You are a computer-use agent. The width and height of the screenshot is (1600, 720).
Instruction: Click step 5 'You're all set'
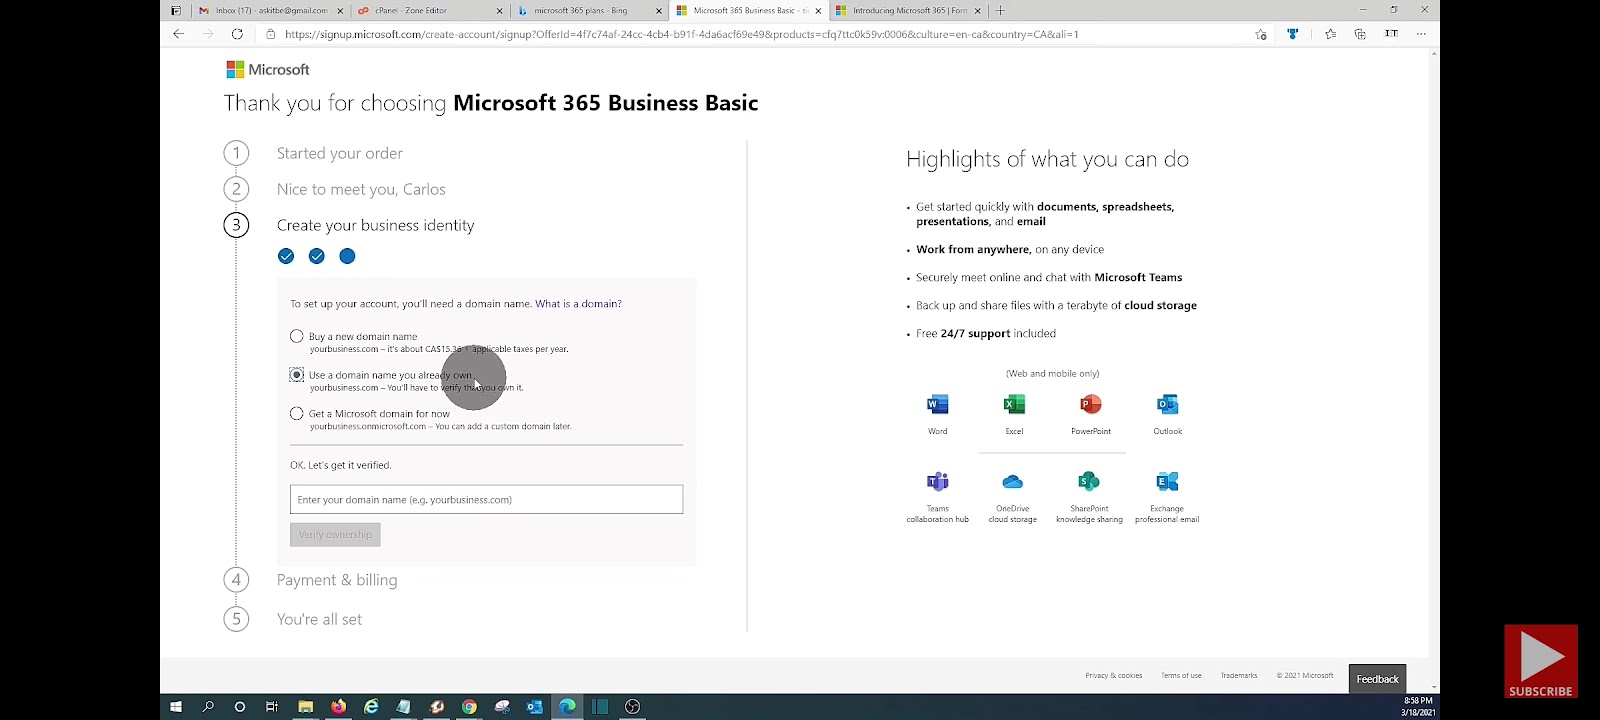click(x=319, y=619)
